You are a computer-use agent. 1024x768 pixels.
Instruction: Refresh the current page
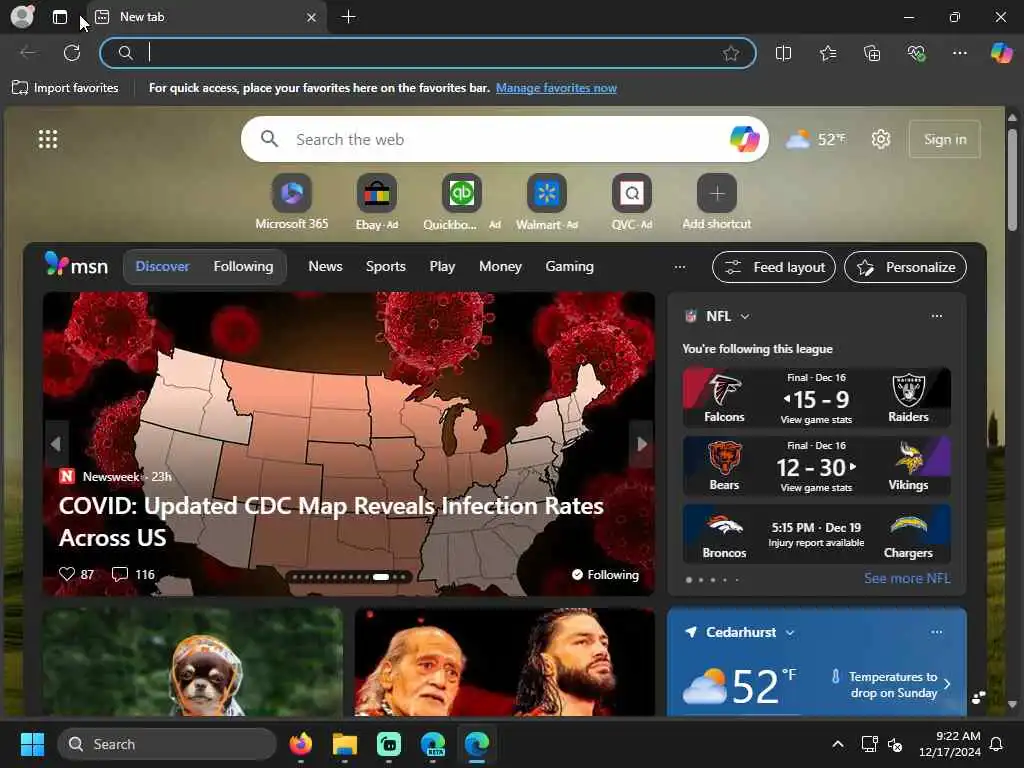pos(72,53)
